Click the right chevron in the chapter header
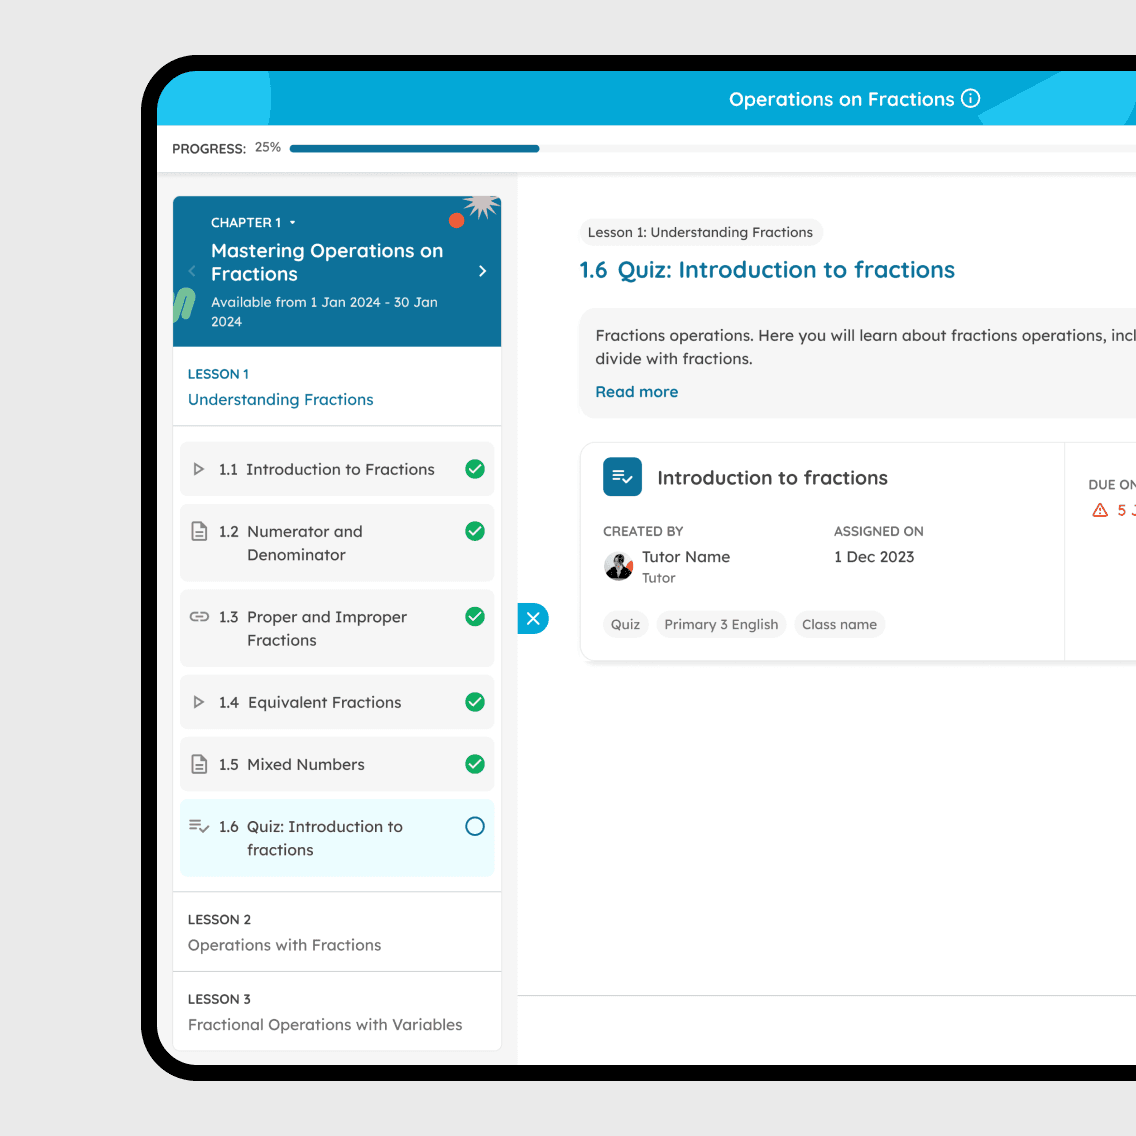The width and height of the screenshot is (1136, 1136). coord(482,271)
